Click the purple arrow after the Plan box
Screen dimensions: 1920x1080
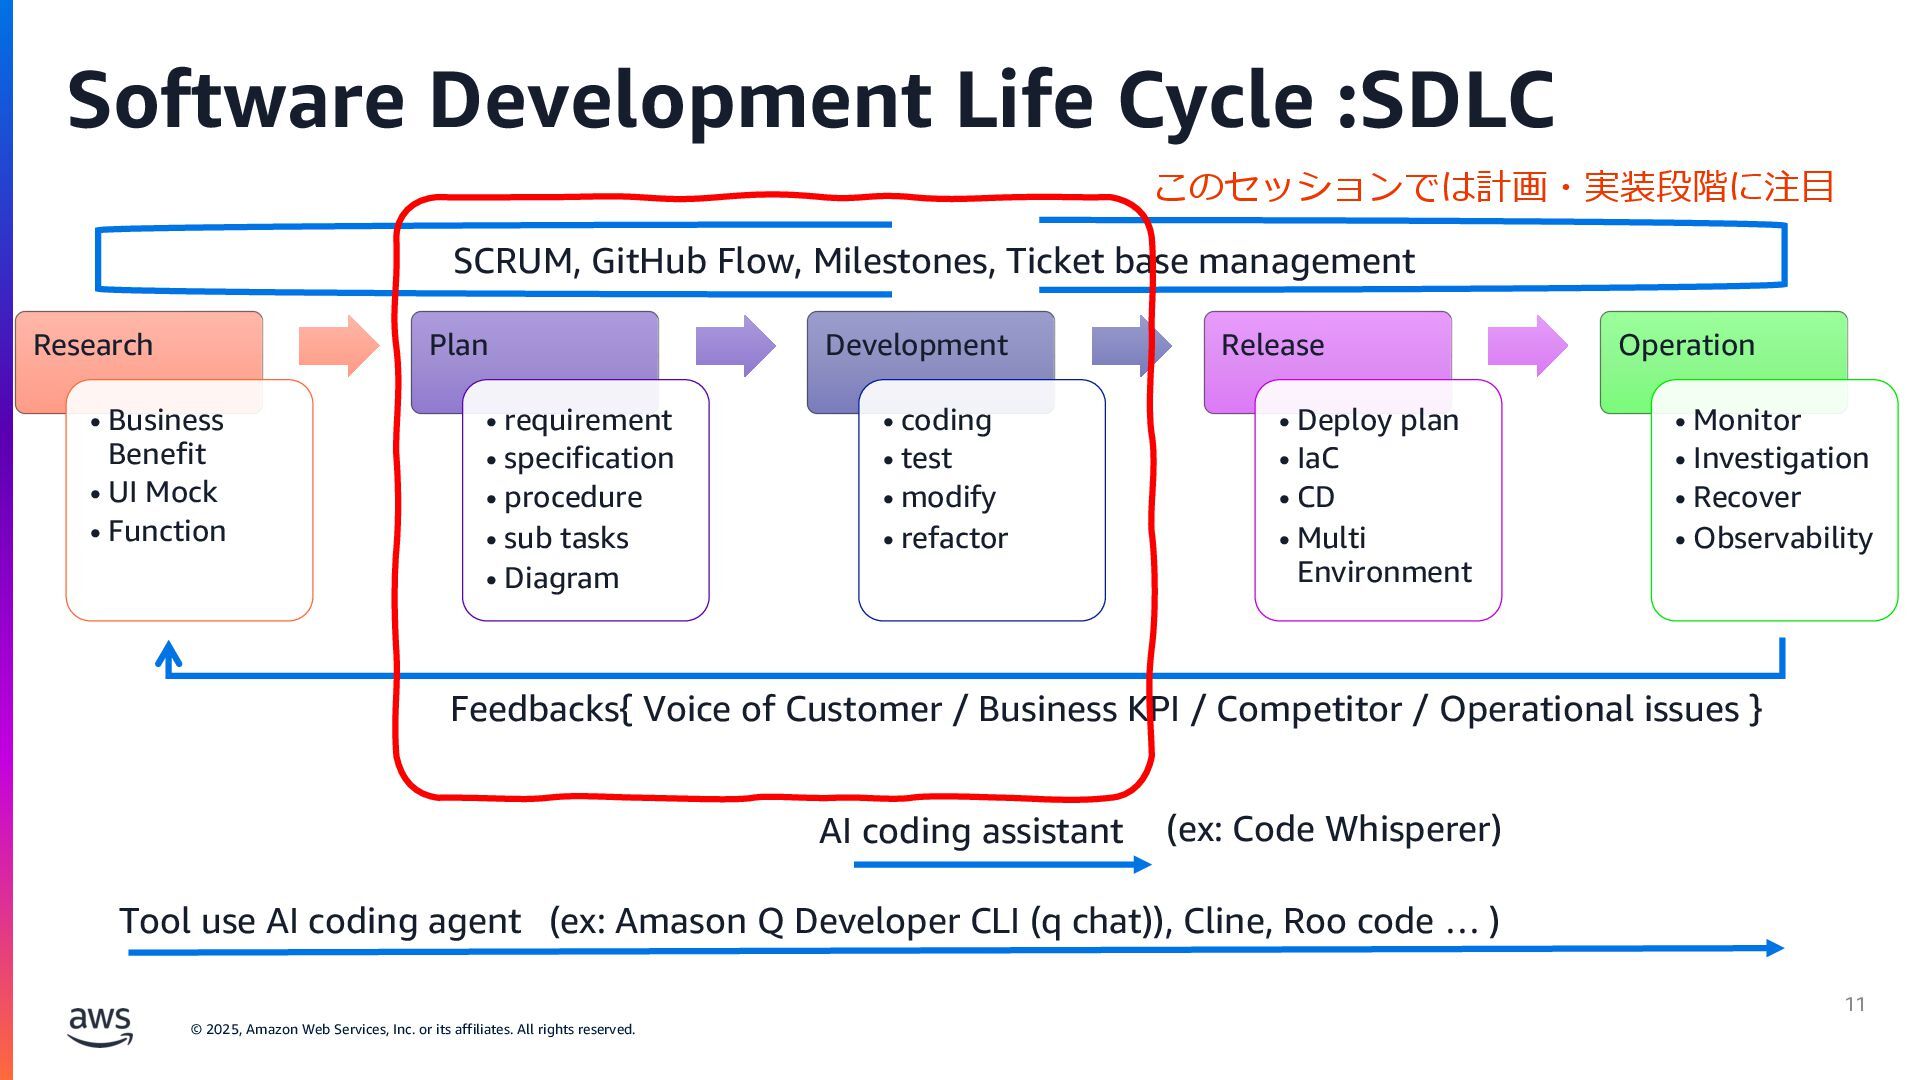(x=735, y=346)
